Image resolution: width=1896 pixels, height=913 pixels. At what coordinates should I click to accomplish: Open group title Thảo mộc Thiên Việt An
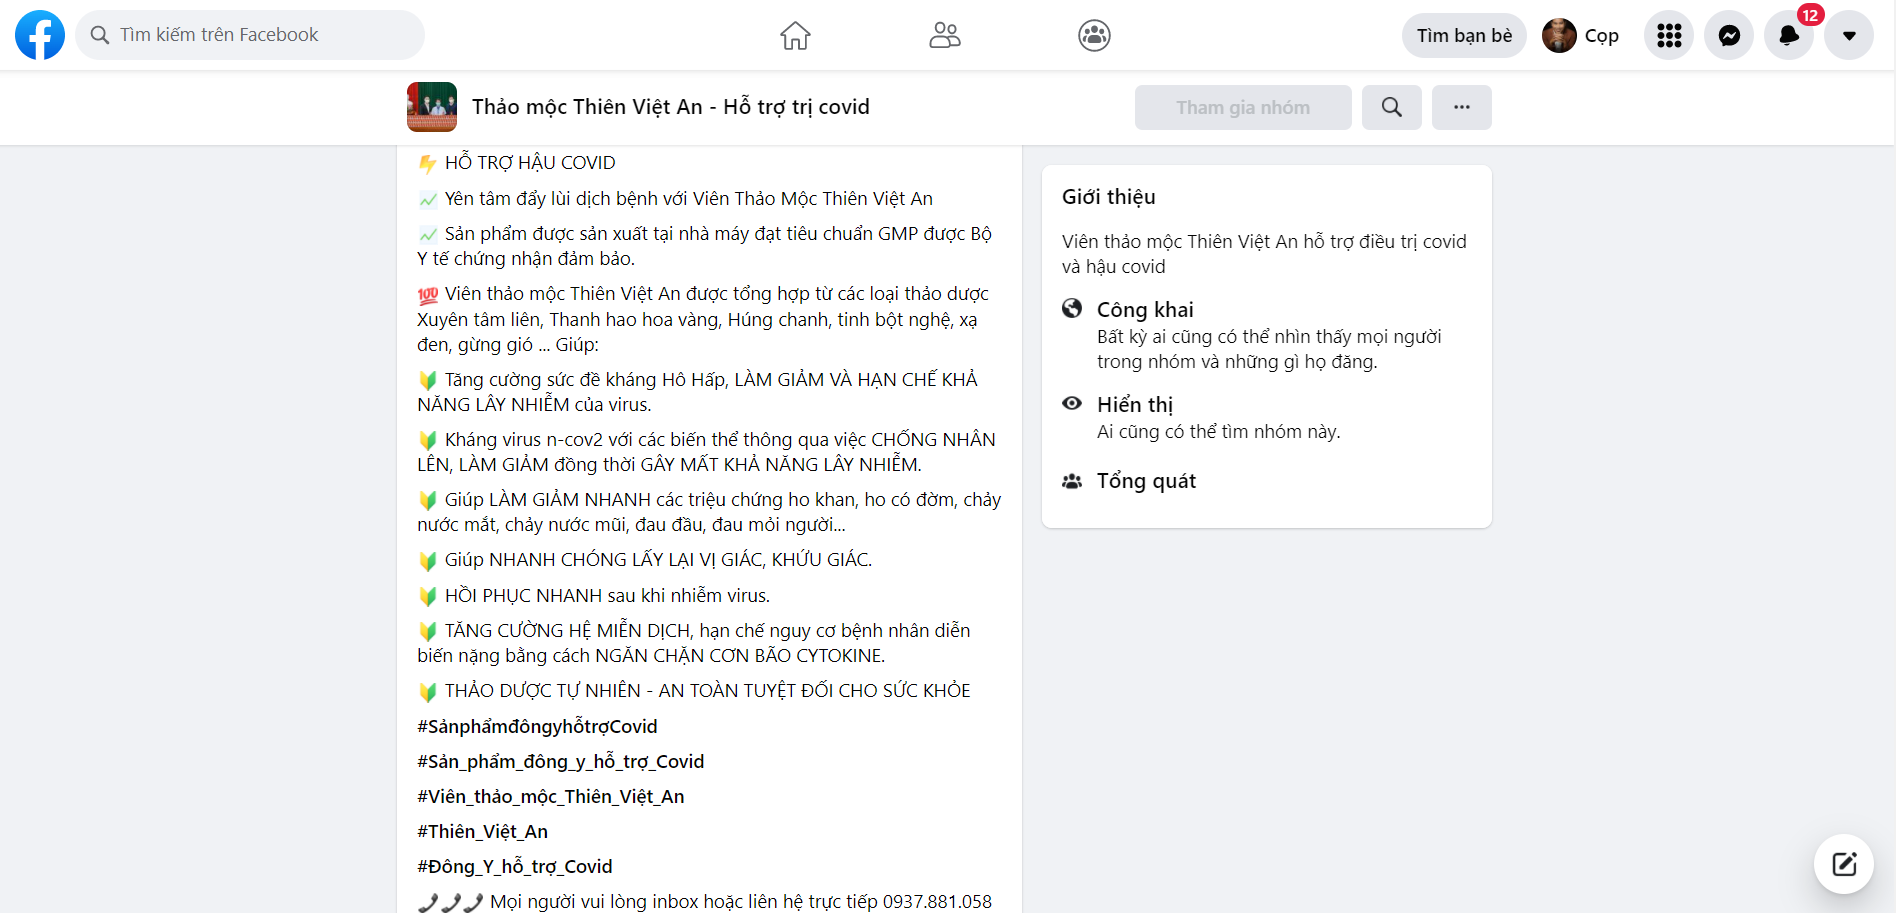point(670,107)
